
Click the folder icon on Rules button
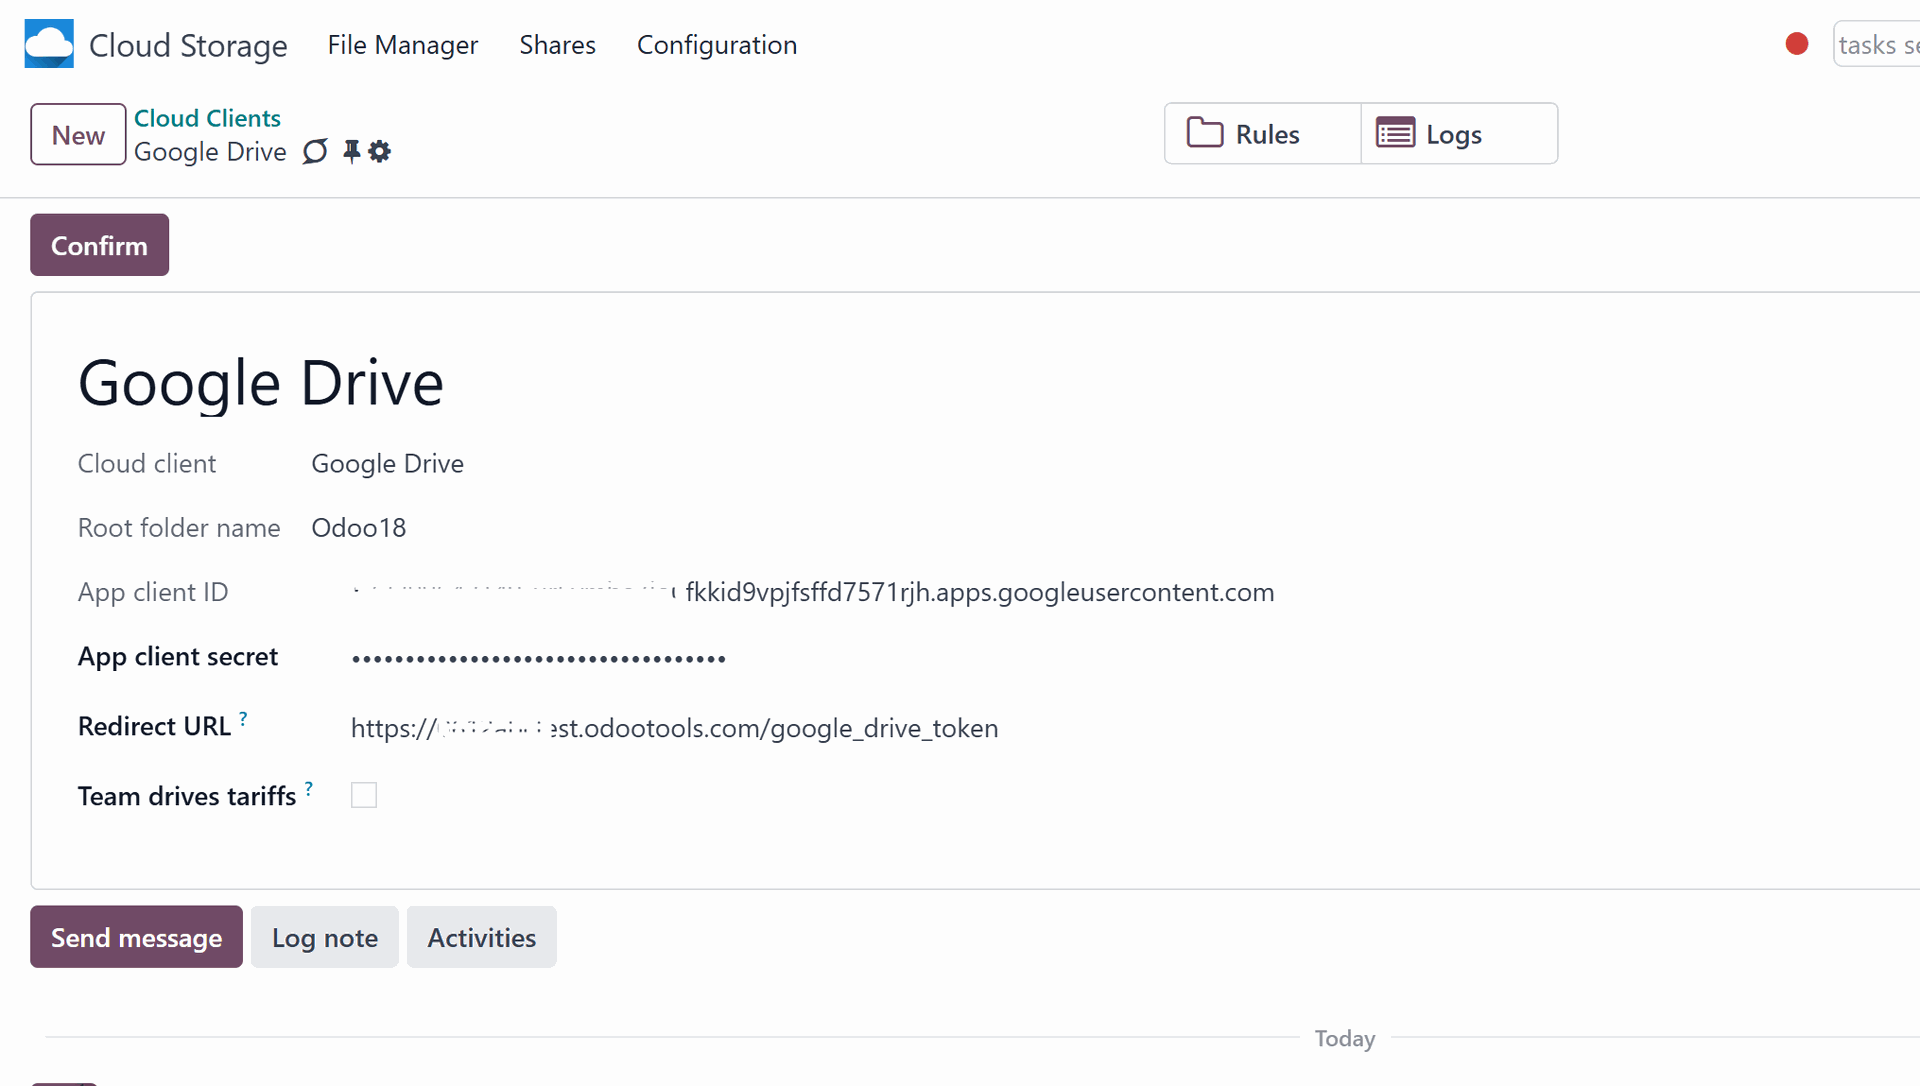pyautogui.click(x=1205, y=133)
